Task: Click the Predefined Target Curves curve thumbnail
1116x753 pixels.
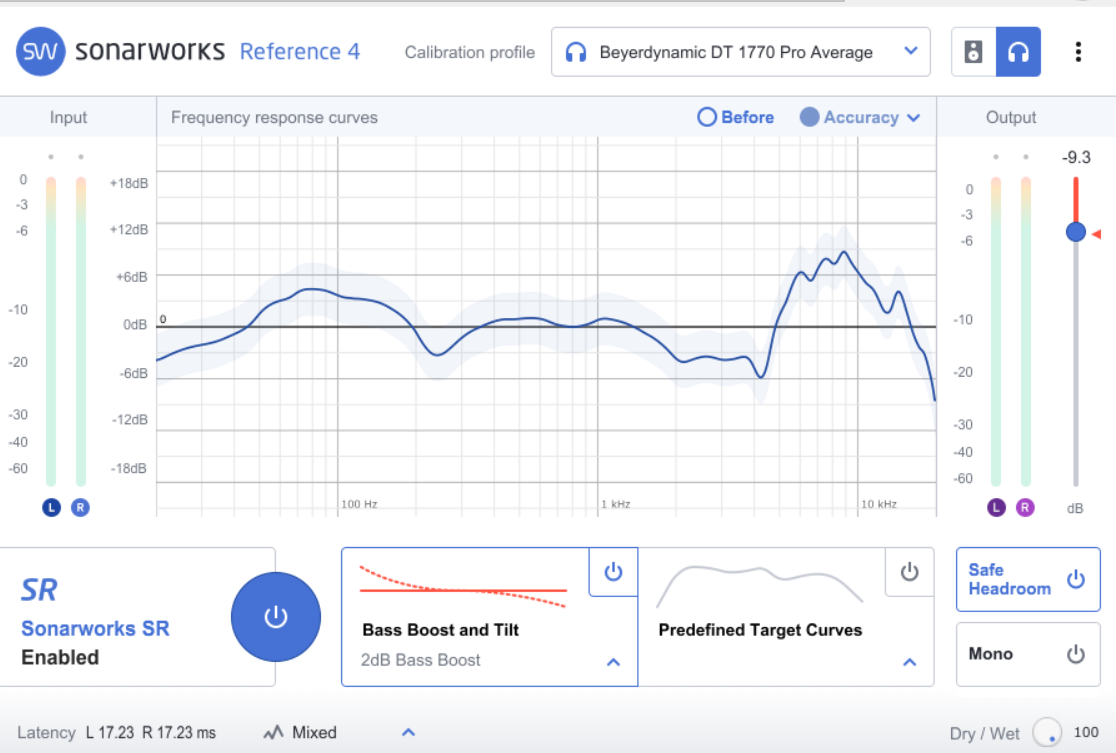Action: [x=759, y=586]
